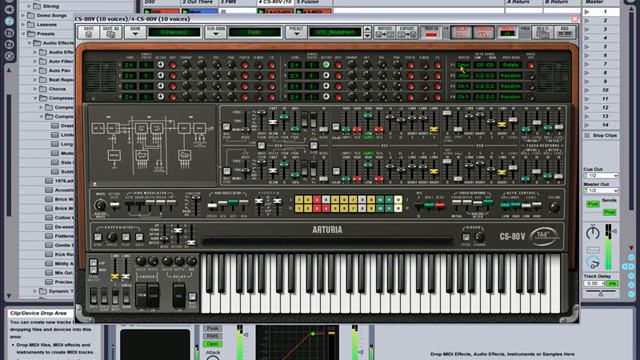
Task: Toggle the ribbon section HOLD button
Action: [465, 237]
